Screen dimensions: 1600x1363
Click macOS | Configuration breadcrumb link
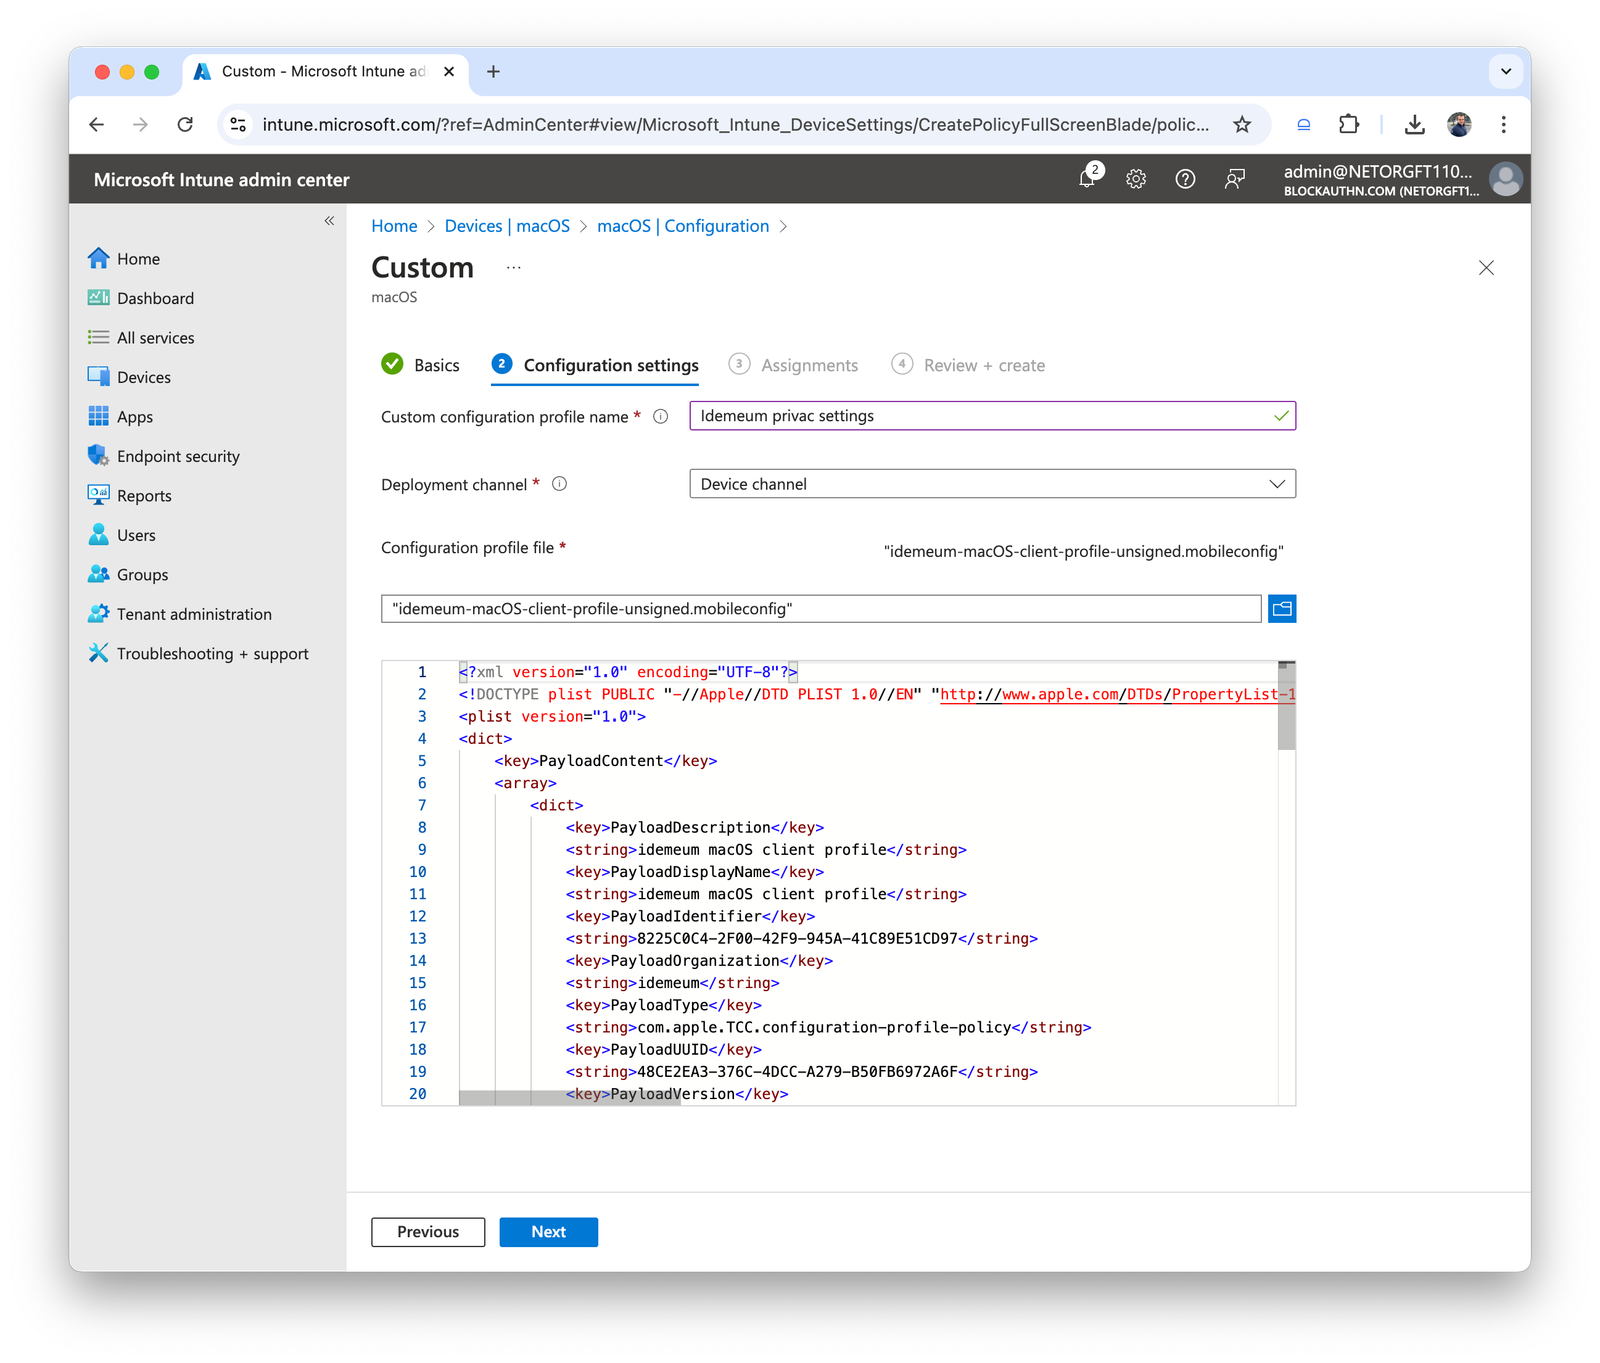pyautogui.click(x=683, y=226)
